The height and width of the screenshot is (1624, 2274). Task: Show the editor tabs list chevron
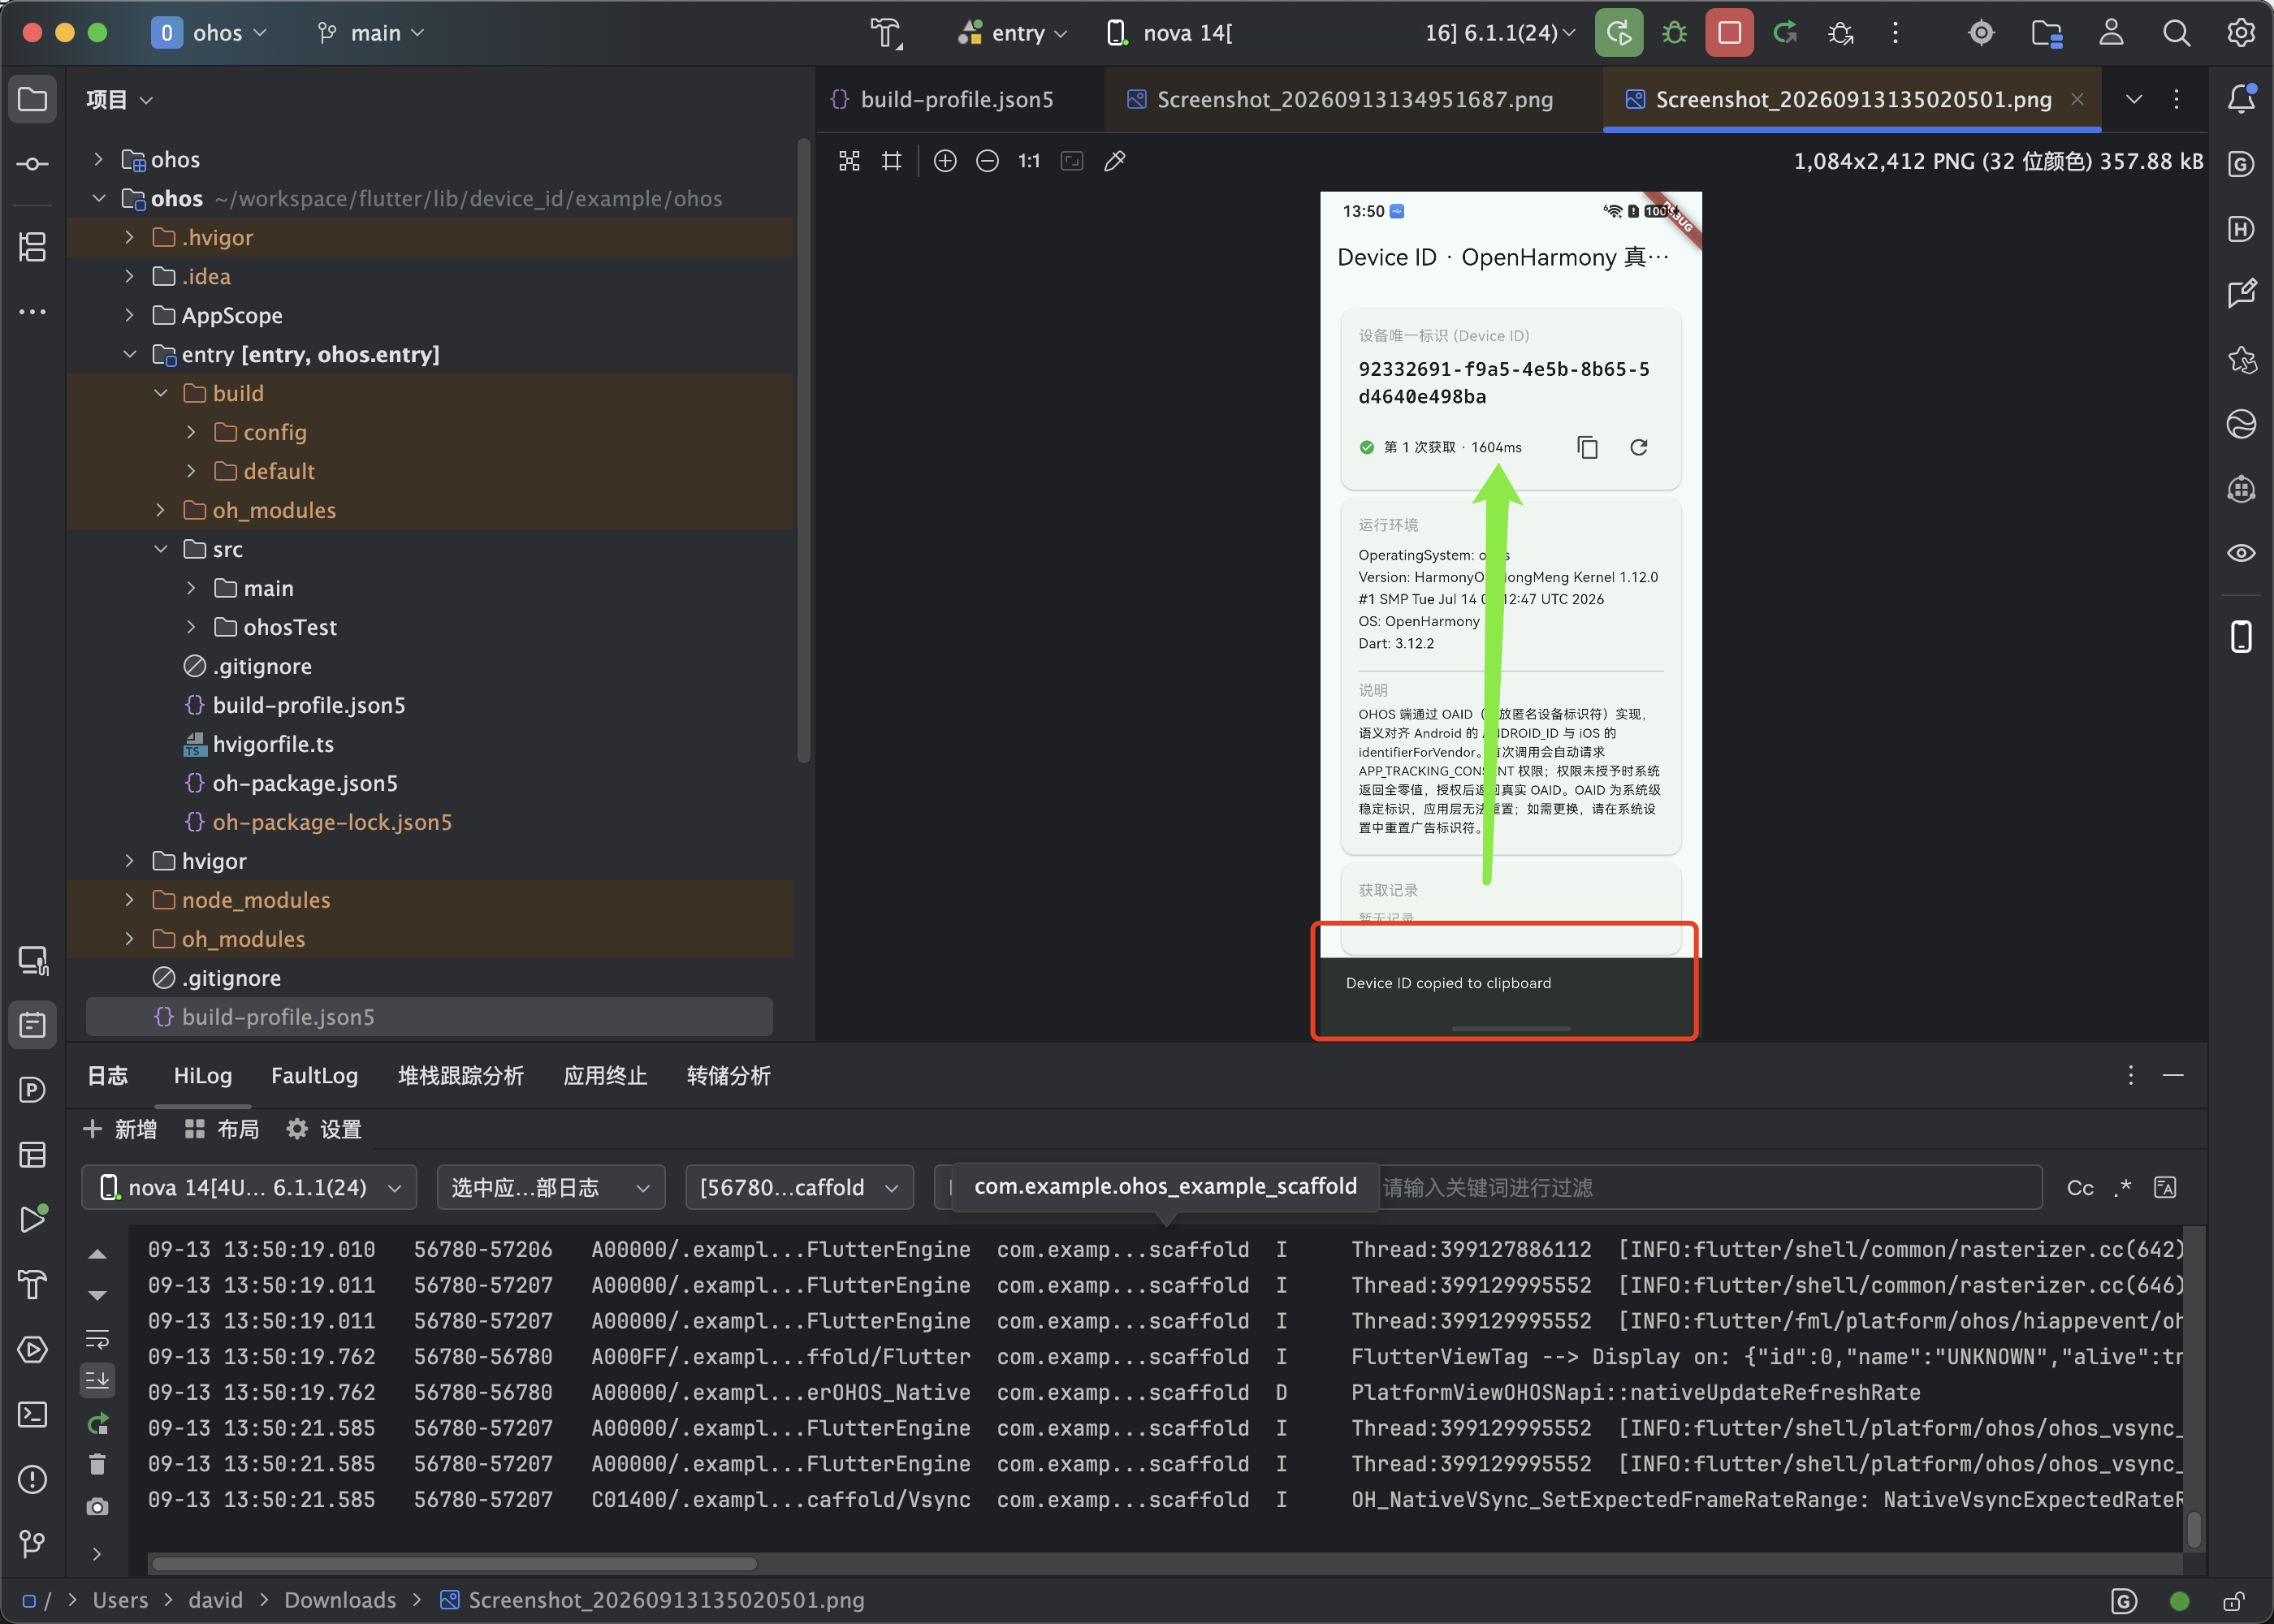[x=2134, y=99]
